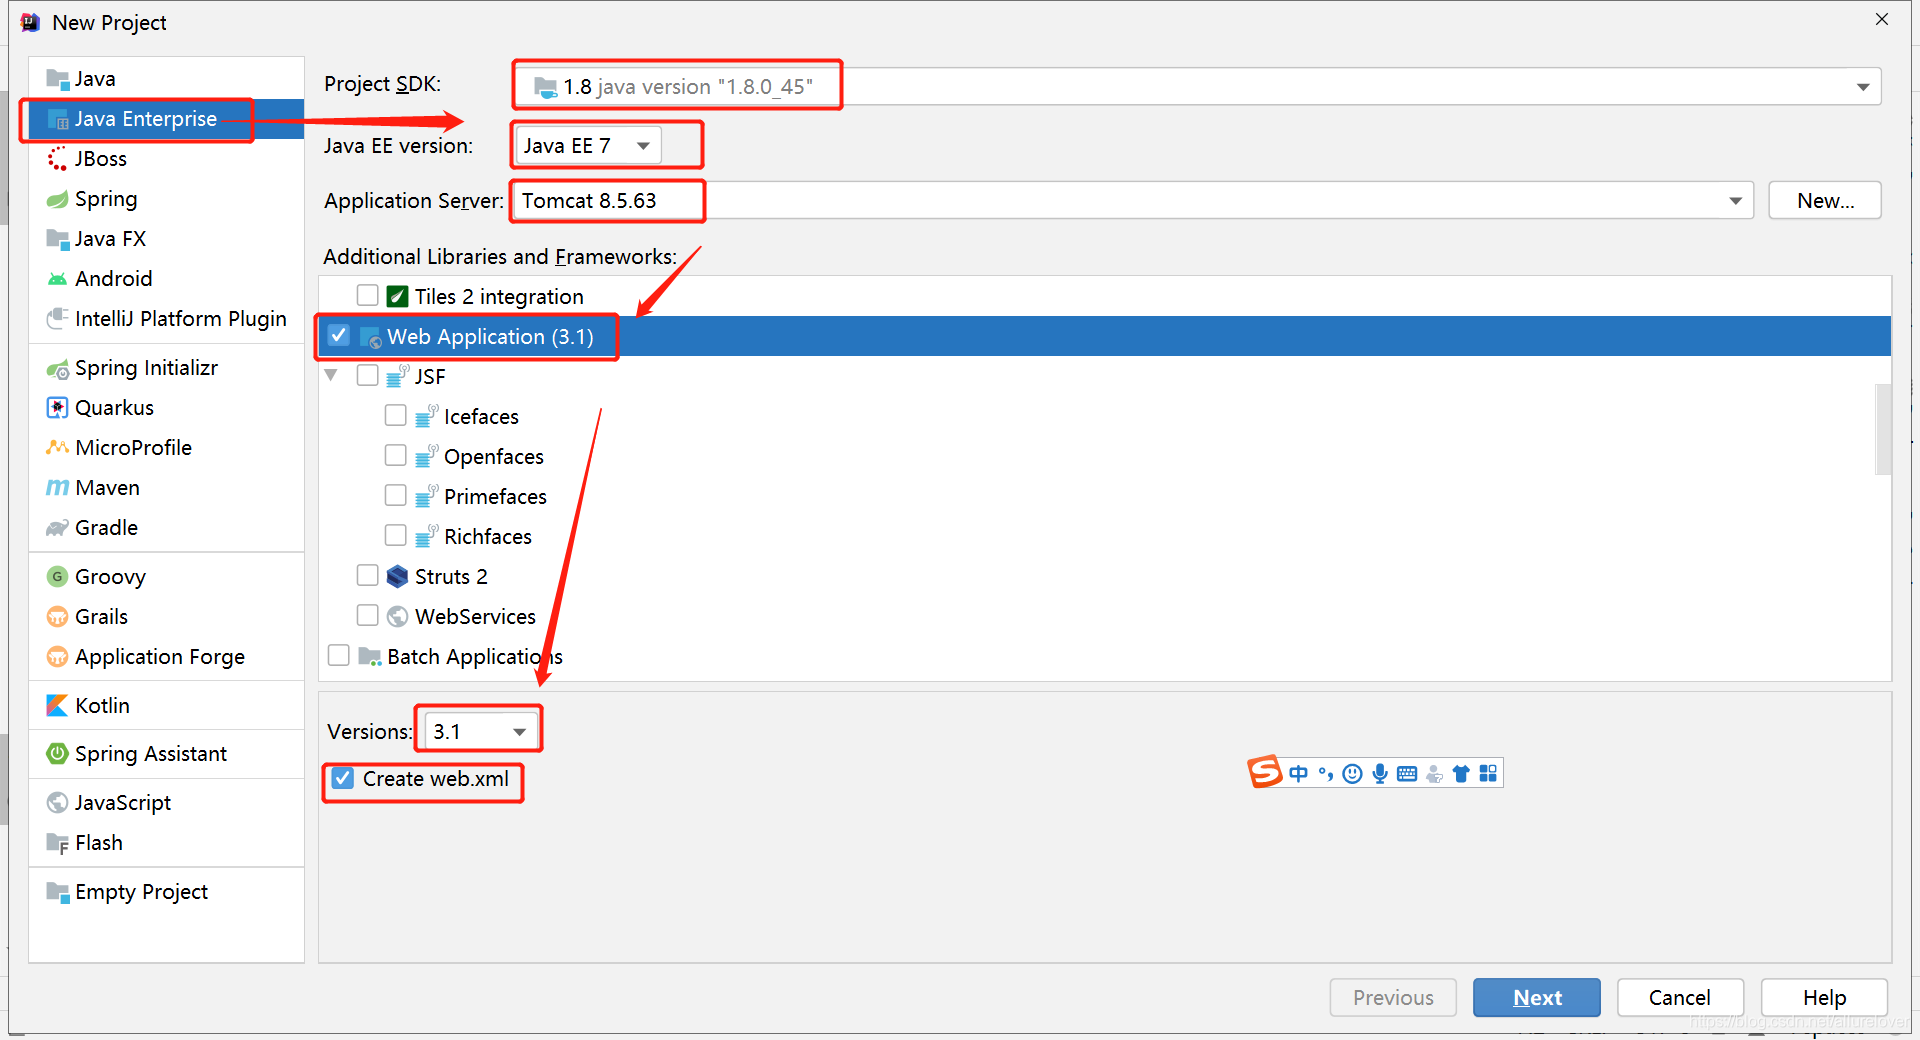Image resolution: width=1920 pixels, height=1040 pixels.
Task: Enable the Struts 2 checkbox
Action: point(368,575)
